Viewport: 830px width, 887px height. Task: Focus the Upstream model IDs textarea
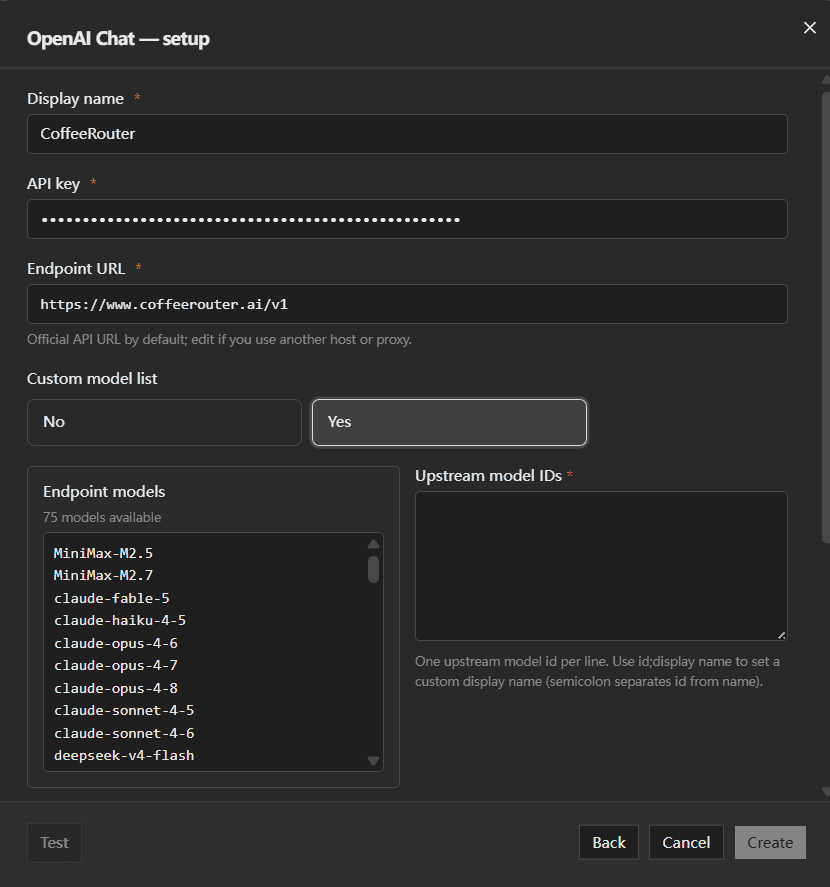click(x=601, y=566)
